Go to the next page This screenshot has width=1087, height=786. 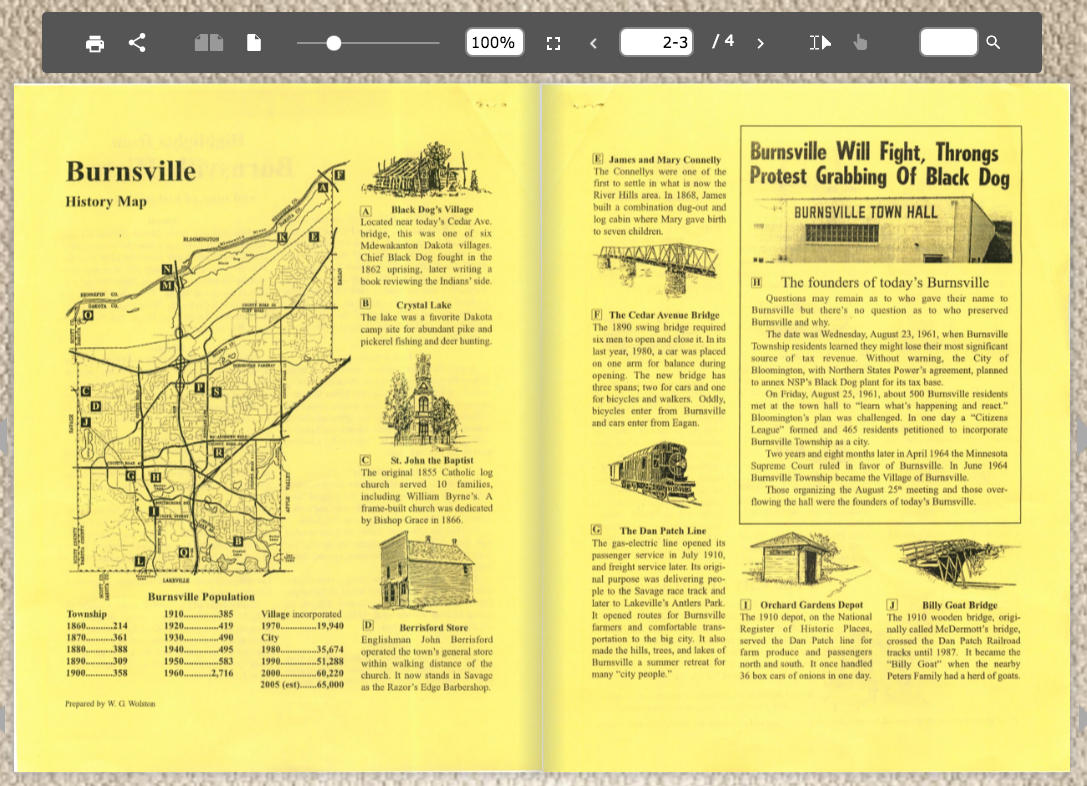tap(760, 43)
